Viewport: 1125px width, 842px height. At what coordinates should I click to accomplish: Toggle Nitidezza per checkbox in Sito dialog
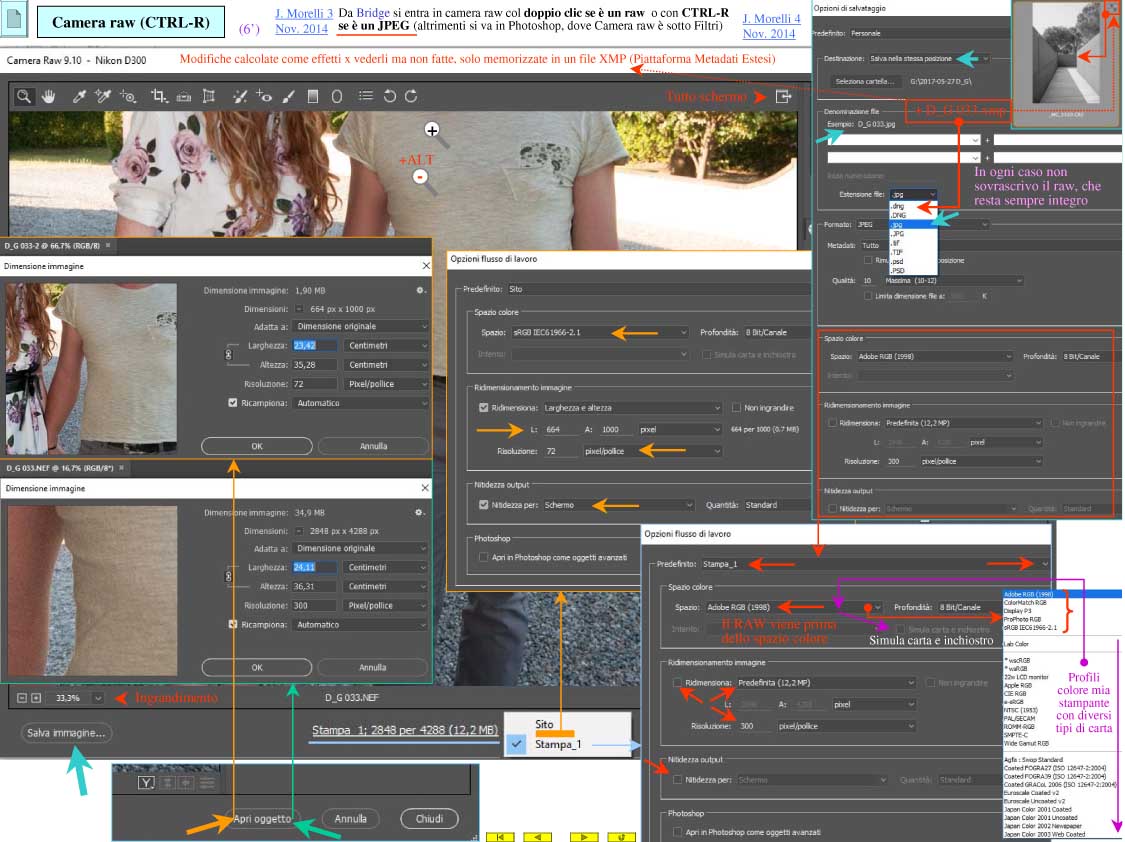point(483,505)
